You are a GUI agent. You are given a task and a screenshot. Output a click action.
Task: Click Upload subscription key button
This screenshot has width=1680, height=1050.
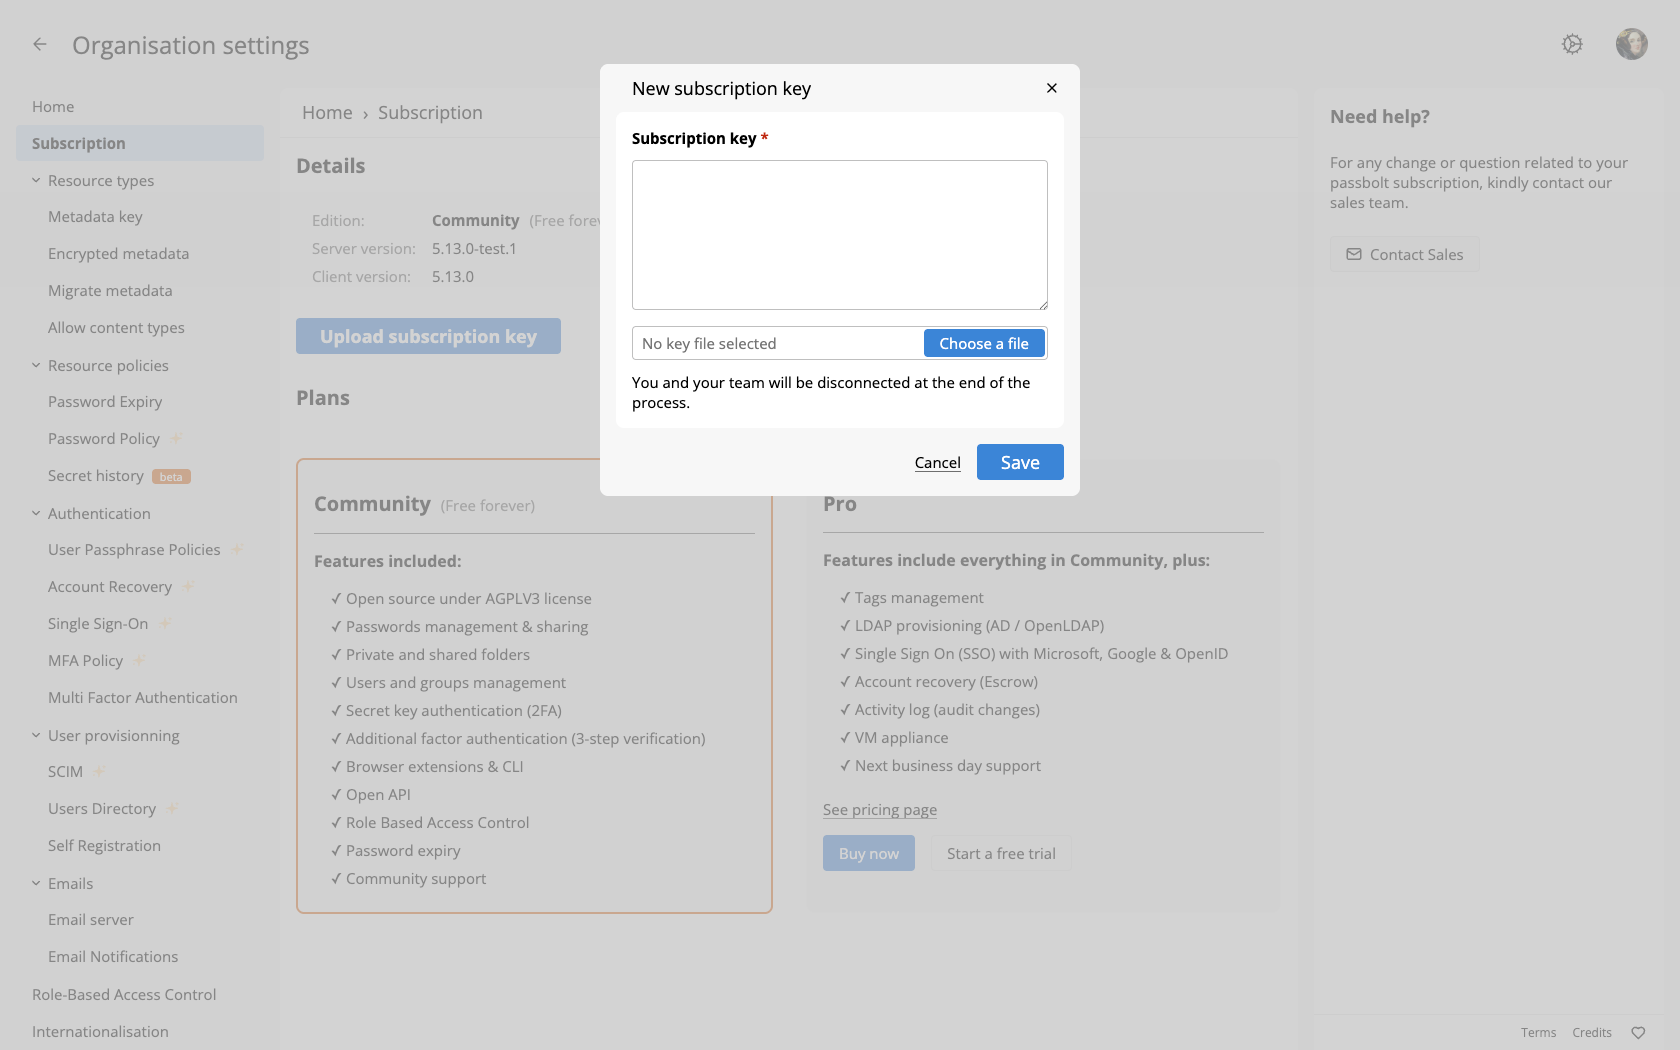coord(428,336)
